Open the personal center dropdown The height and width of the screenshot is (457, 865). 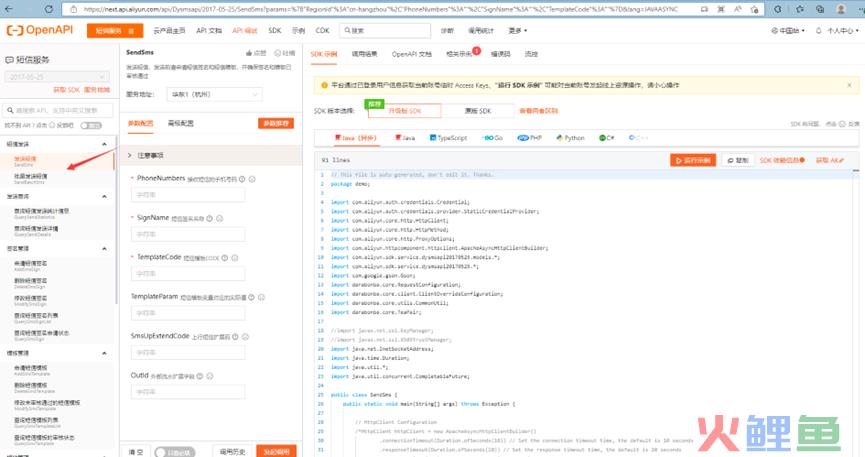coord(842,31)
